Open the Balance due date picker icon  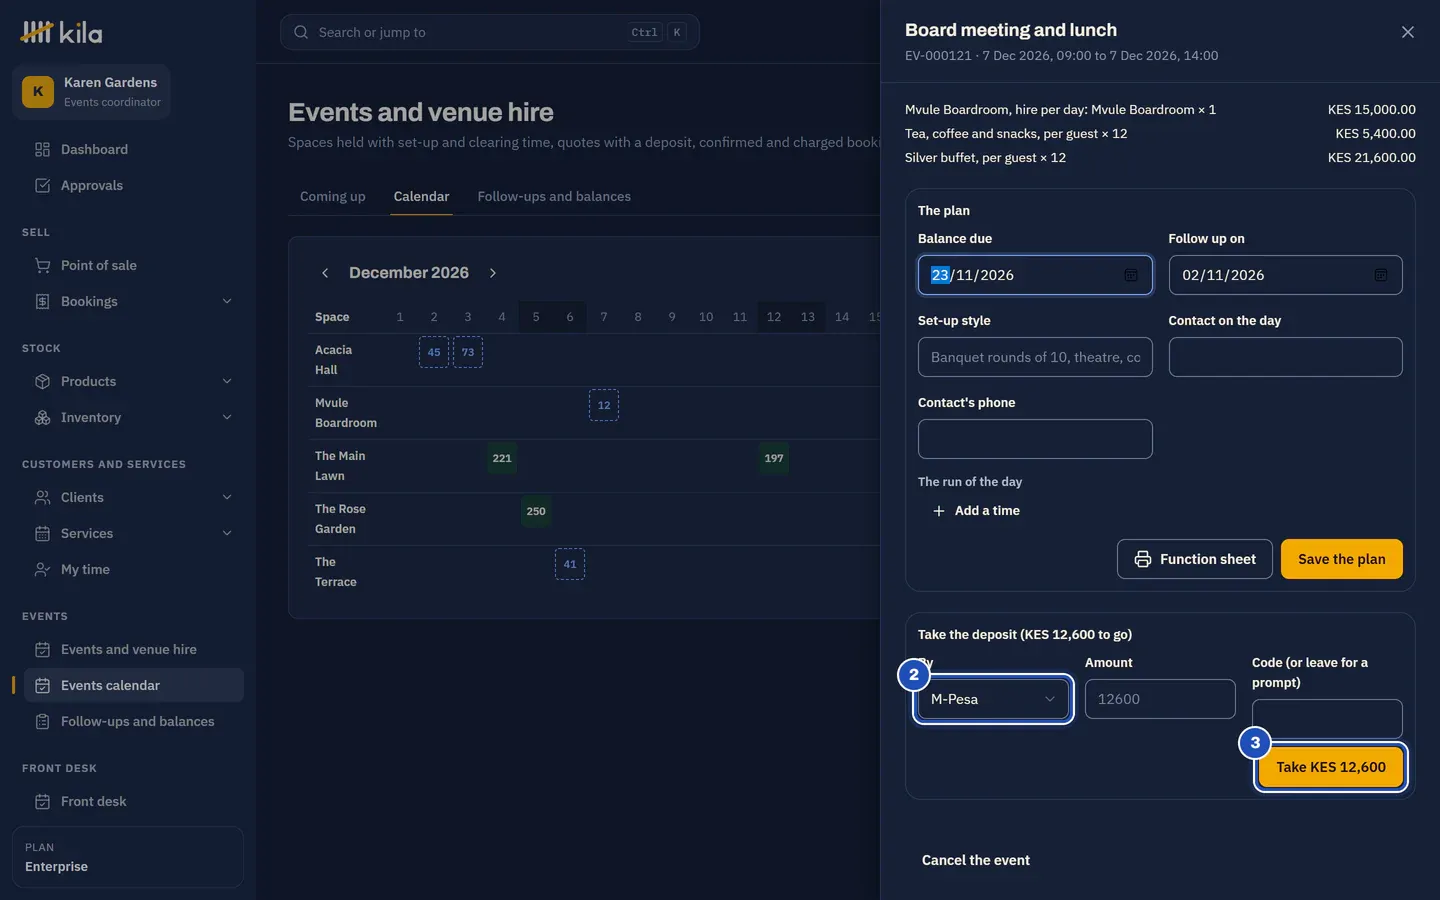pyautogui.click(x=1131, y=275)
